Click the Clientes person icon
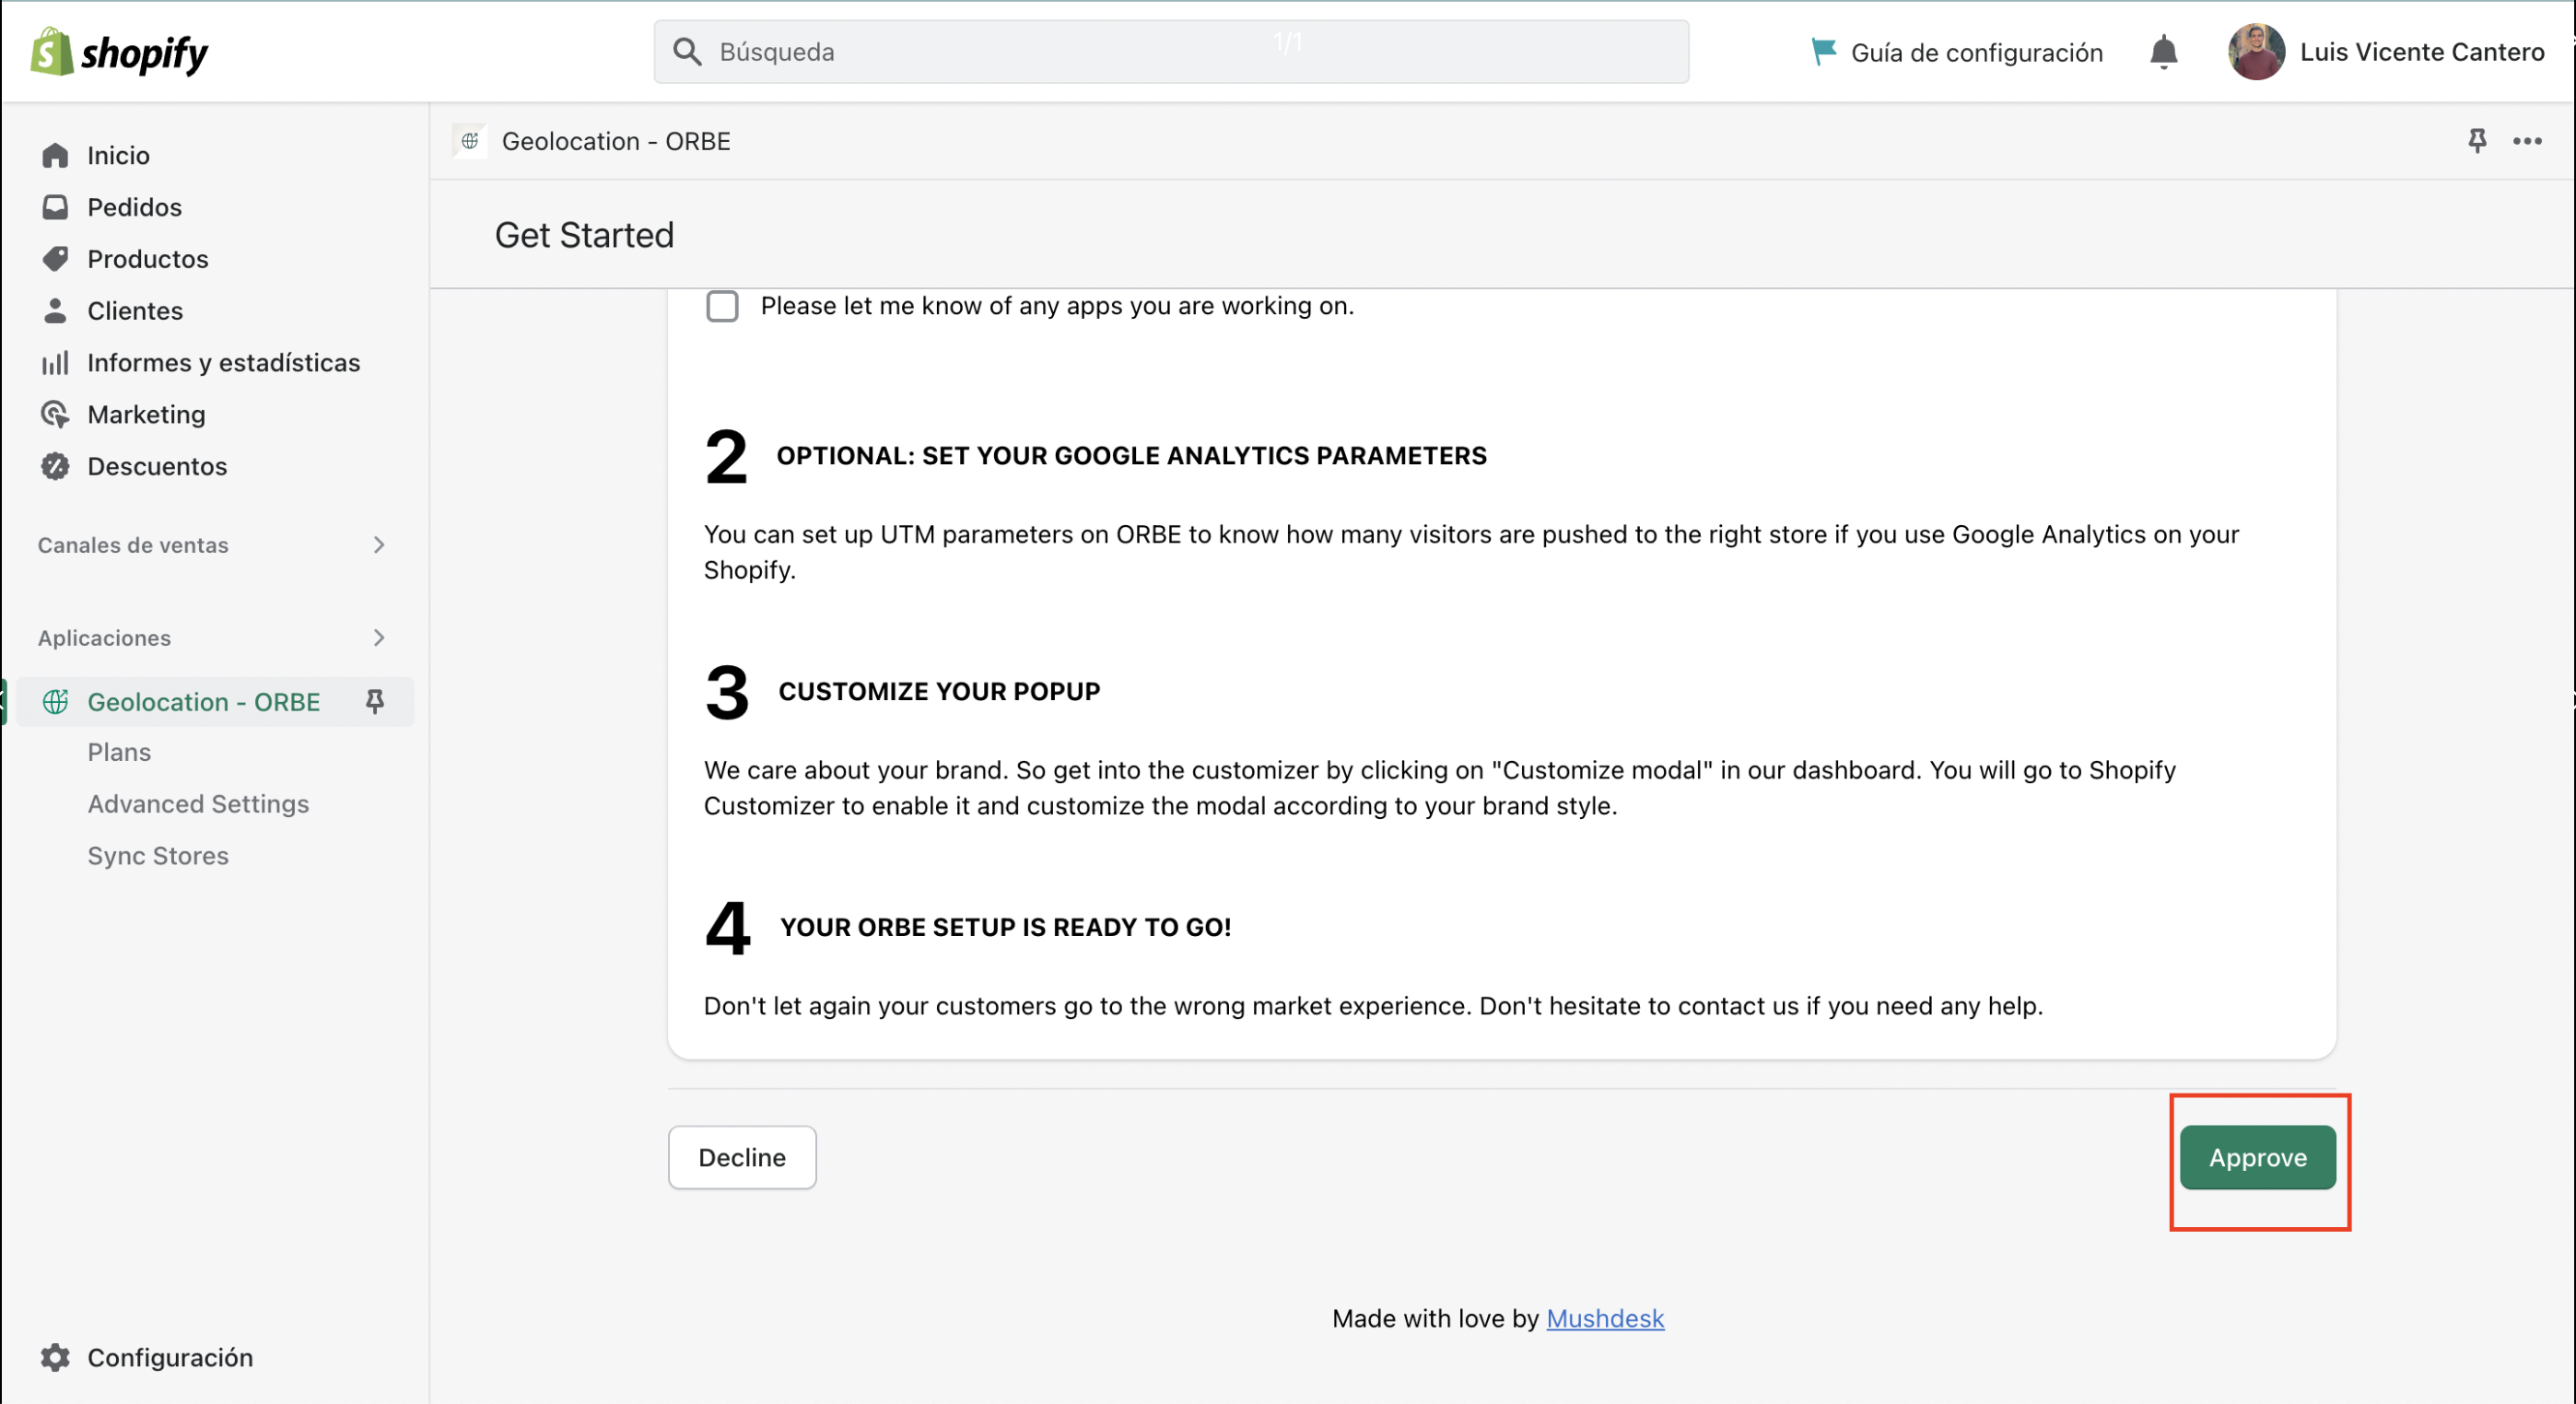 (55, 311)
